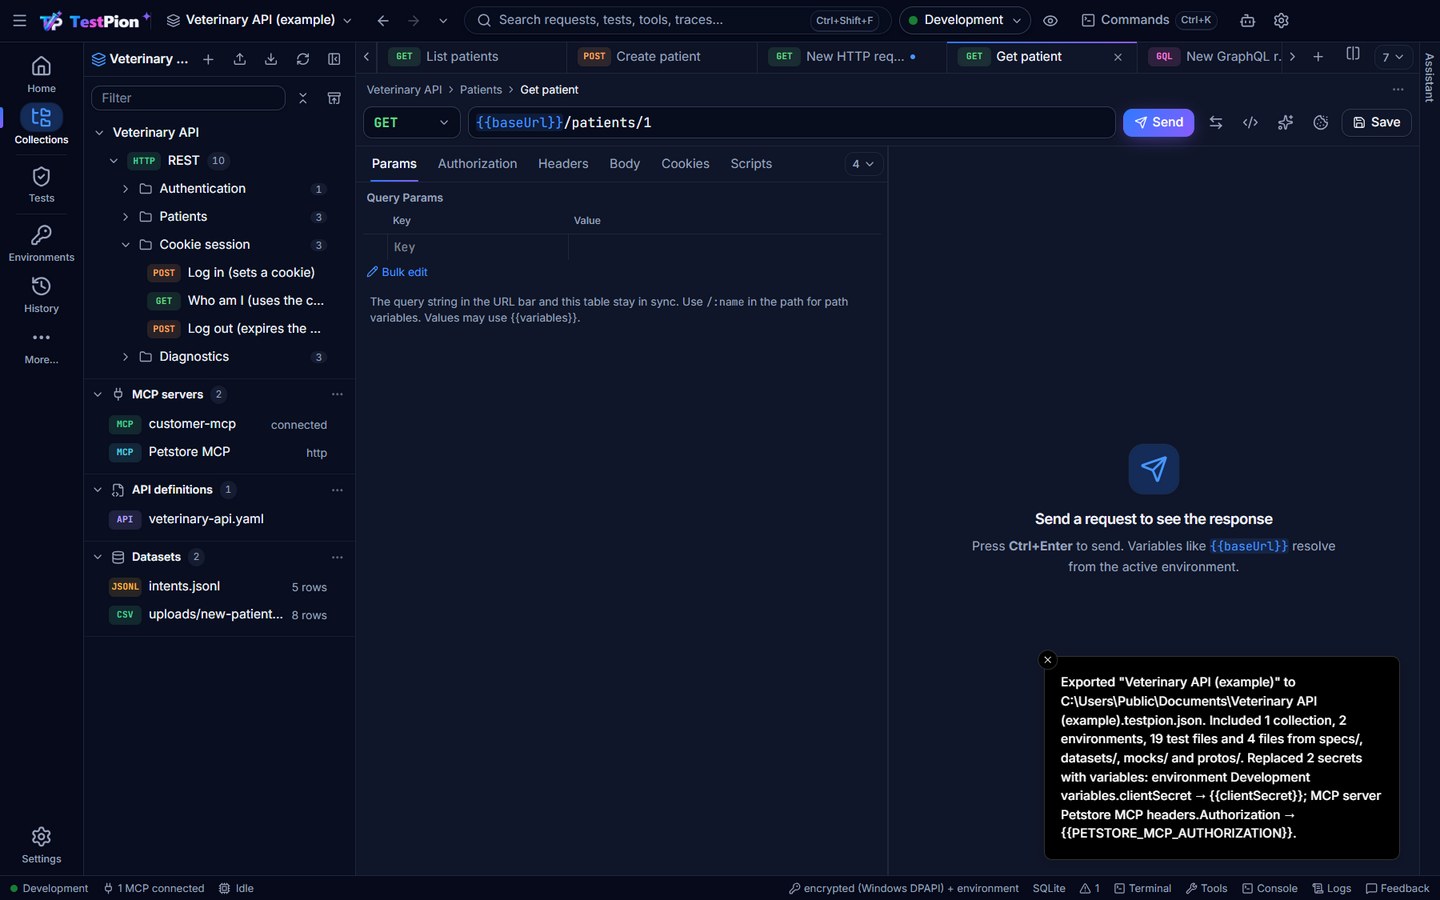The height and width of the screenshot is (900, 1440).
Task: Open the gear settings icon in top bar
Action: click(1281, 20)
